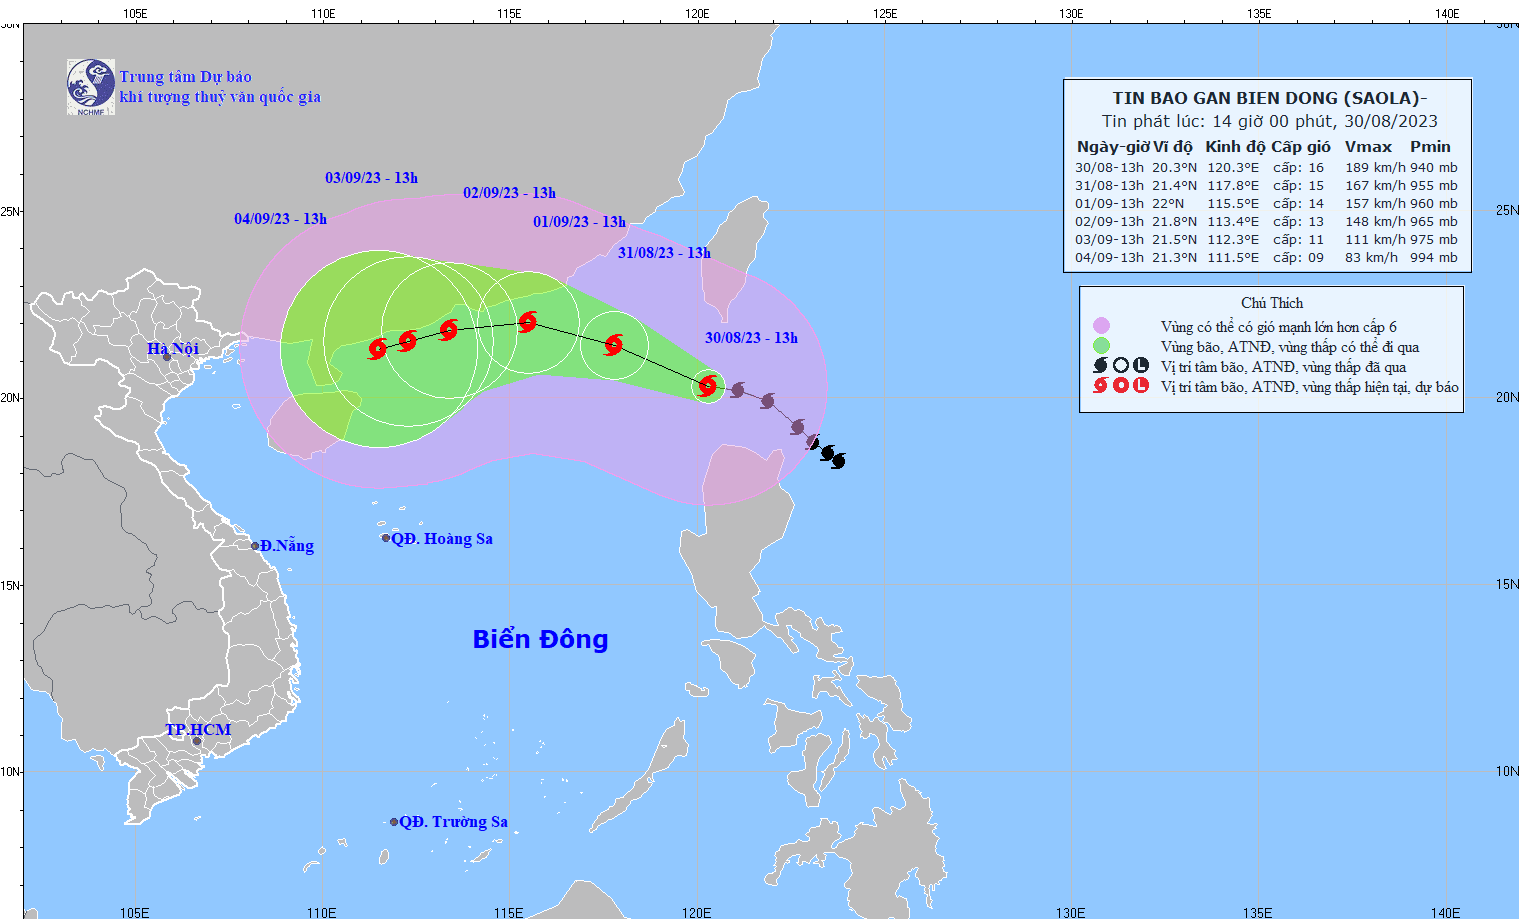The height and width of the screenshot is (919, 1519).
Task: Click the Hà Nội city label
Action: pos(173,348)
